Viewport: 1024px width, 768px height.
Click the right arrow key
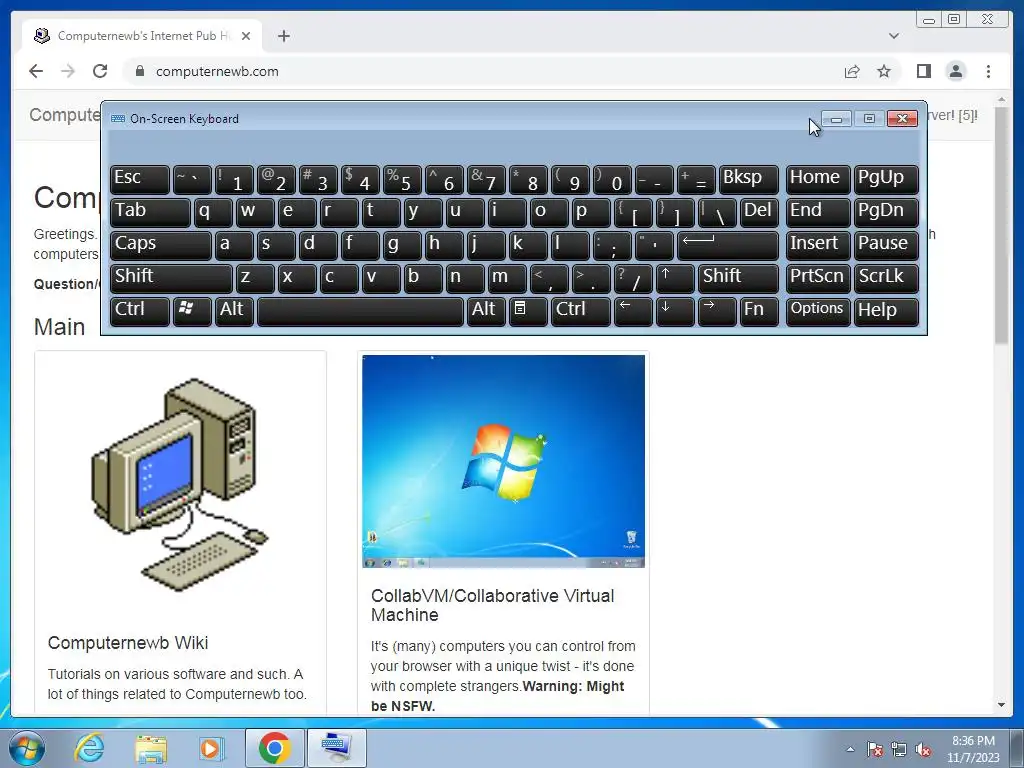pyautogui.click(x=716, y=311)
